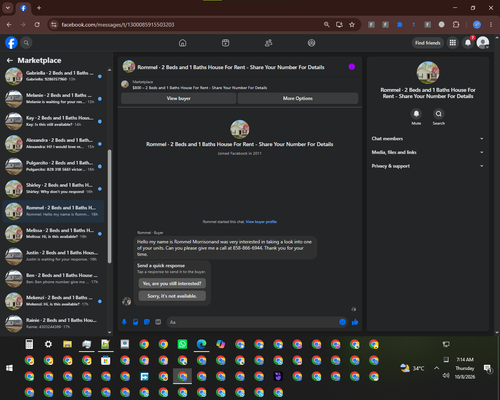This screenshot has height=400, width=500.
Task: Open WhatsApp from the taskbar
Action: [x=182, y=344]
